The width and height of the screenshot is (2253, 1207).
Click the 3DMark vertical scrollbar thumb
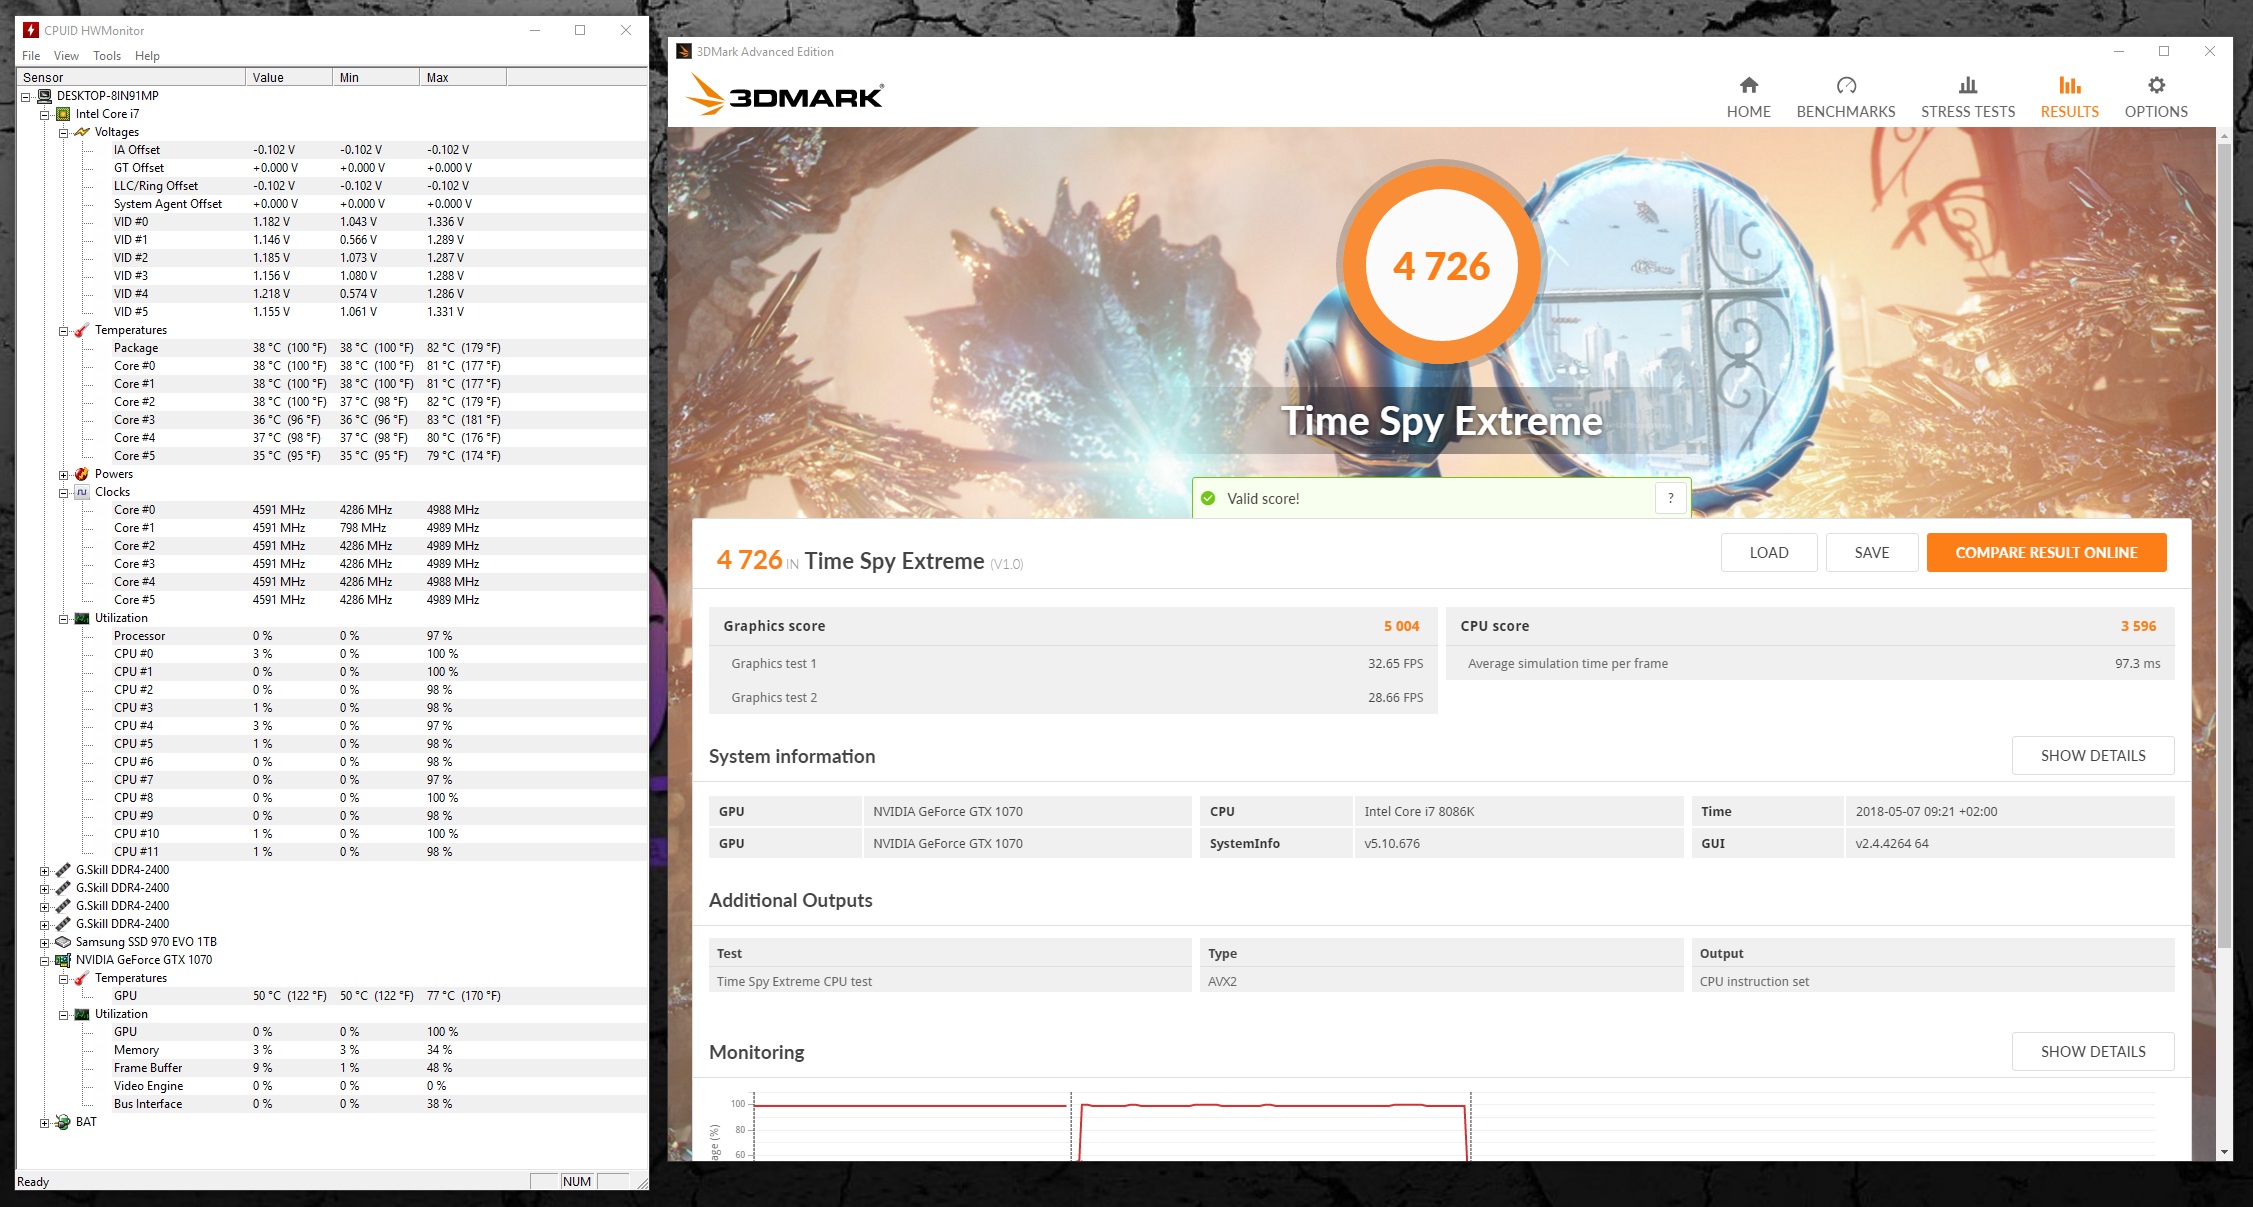pyautogui.click(x=2224, y=545)
